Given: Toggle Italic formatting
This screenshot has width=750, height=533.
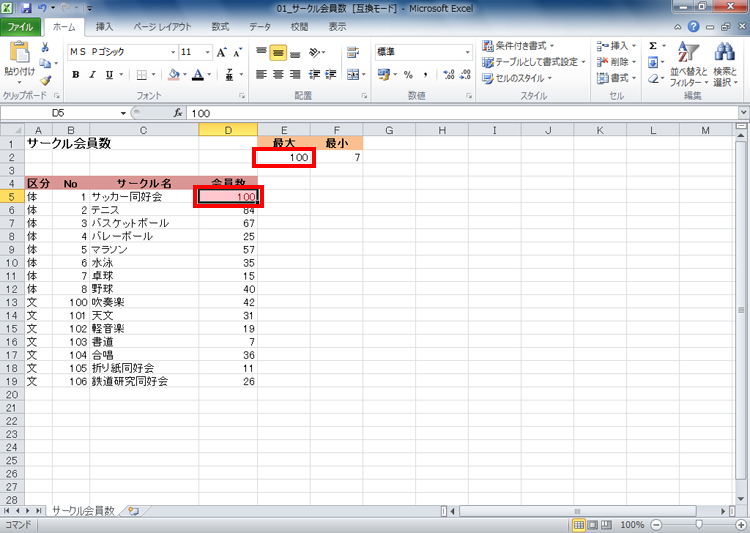Looking at the screenshot, I should click(x=92, y=75).
